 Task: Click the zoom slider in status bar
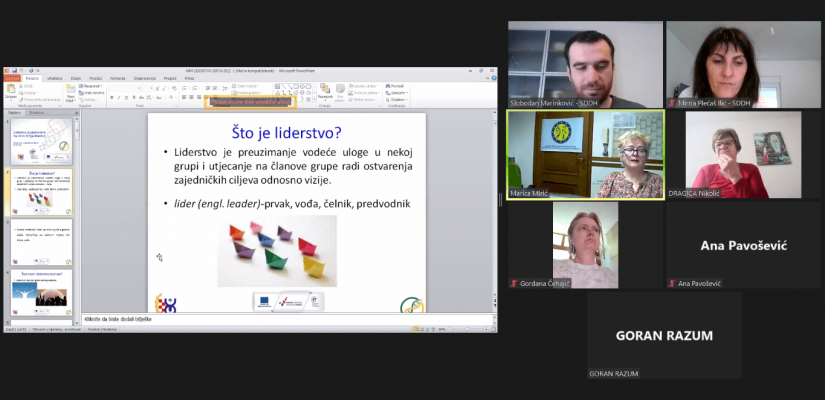[x=466, y=328]
